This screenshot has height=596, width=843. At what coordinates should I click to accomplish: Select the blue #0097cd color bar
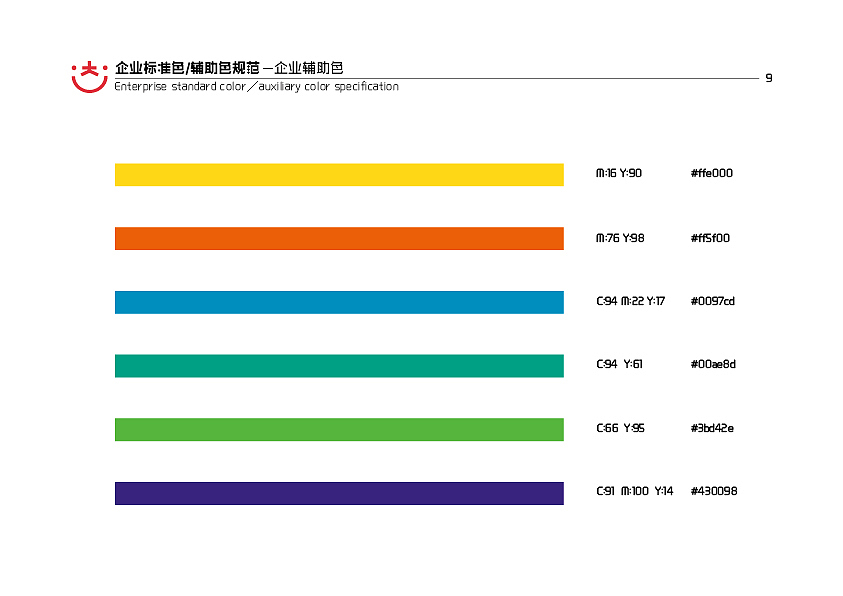pos(339,301)
